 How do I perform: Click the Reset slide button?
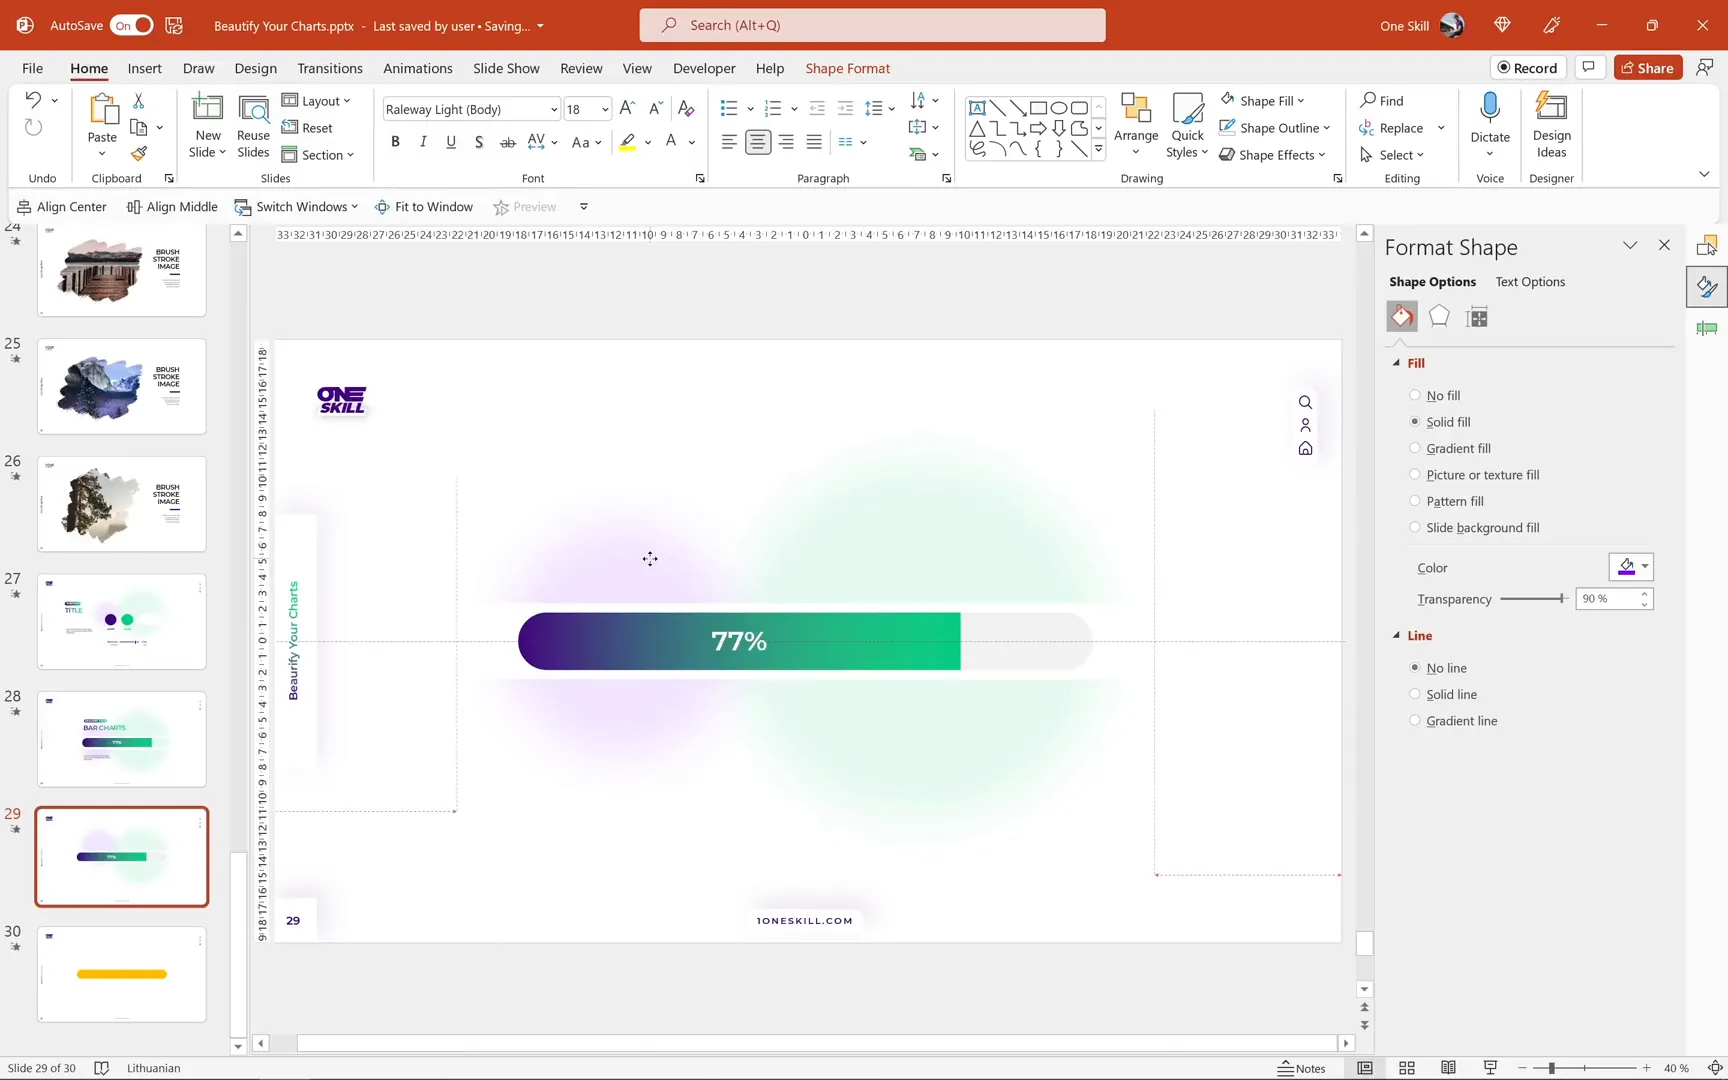tap(307, 128)
